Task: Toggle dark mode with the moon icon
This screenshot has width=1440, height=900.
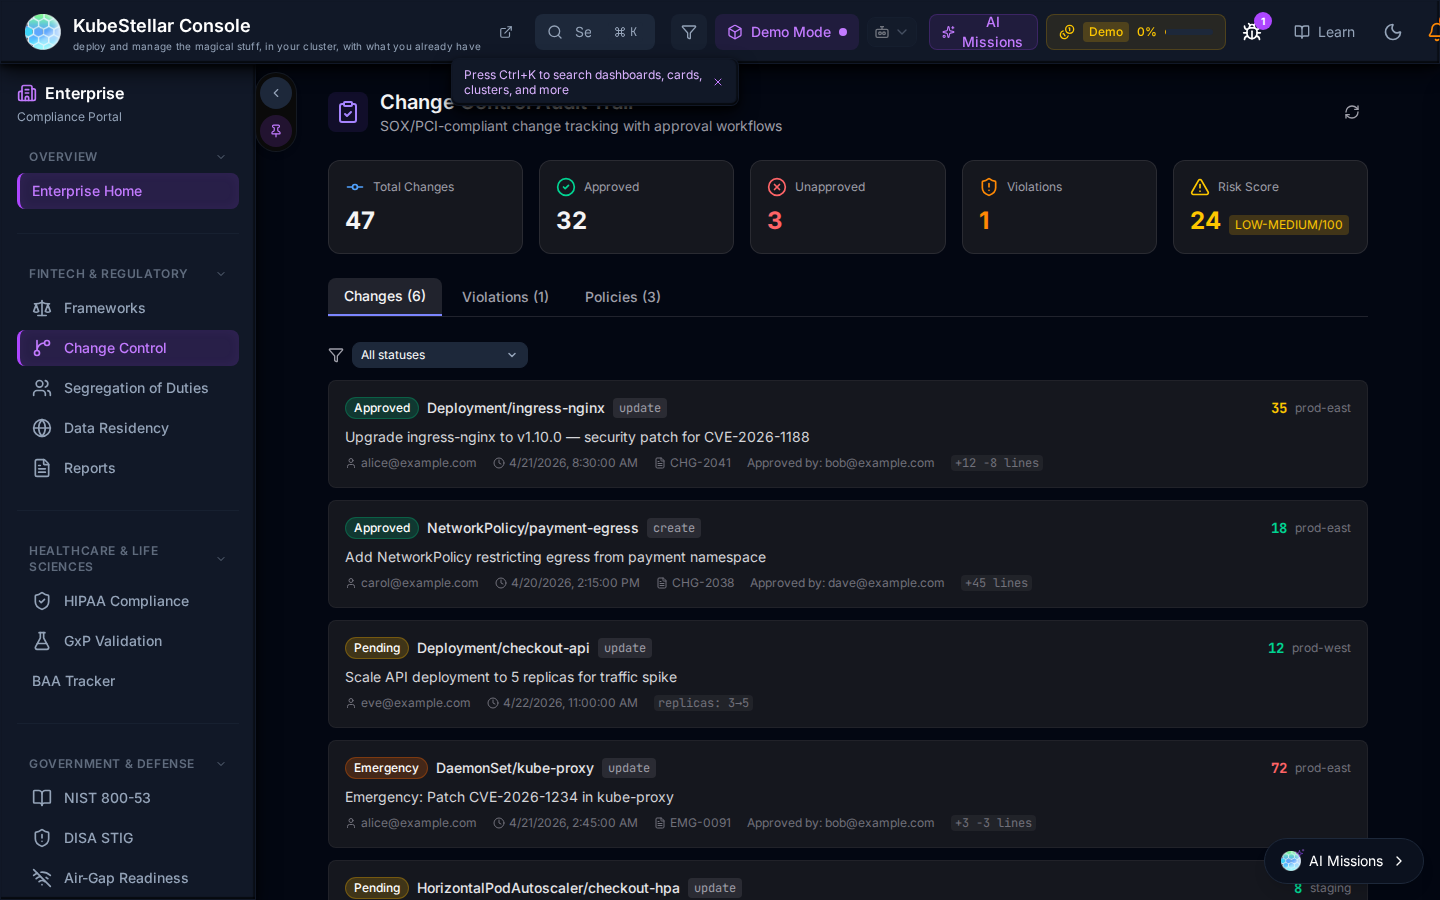Action: tap(1392, 32)
